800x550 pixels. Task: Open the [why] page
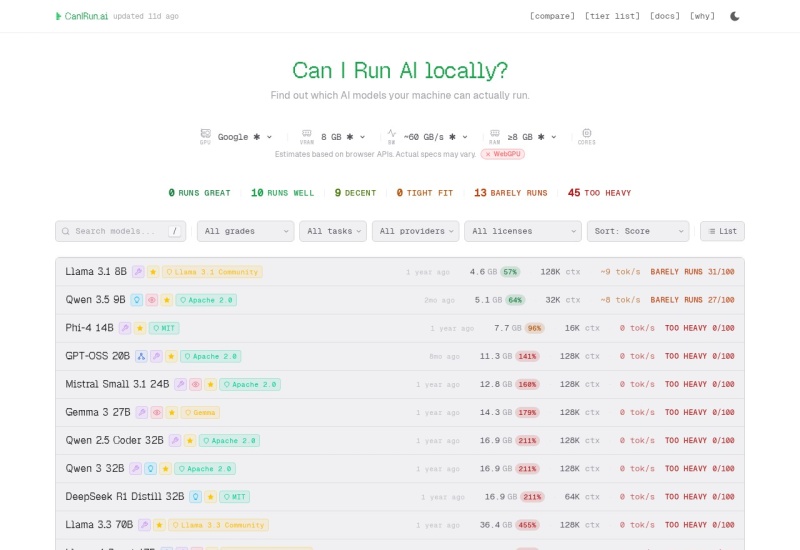pyautogui.click(x=702, y=16)
